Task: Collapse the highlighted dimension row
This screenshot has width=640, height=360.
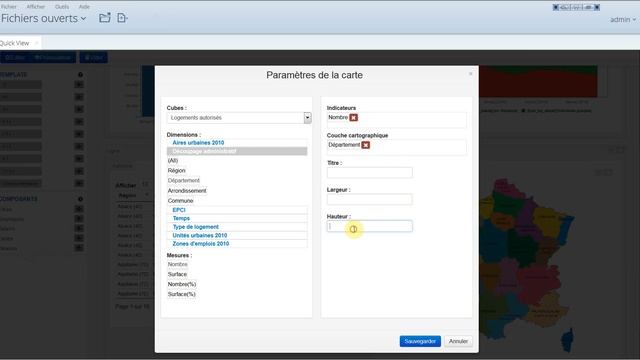Action: 237,151
